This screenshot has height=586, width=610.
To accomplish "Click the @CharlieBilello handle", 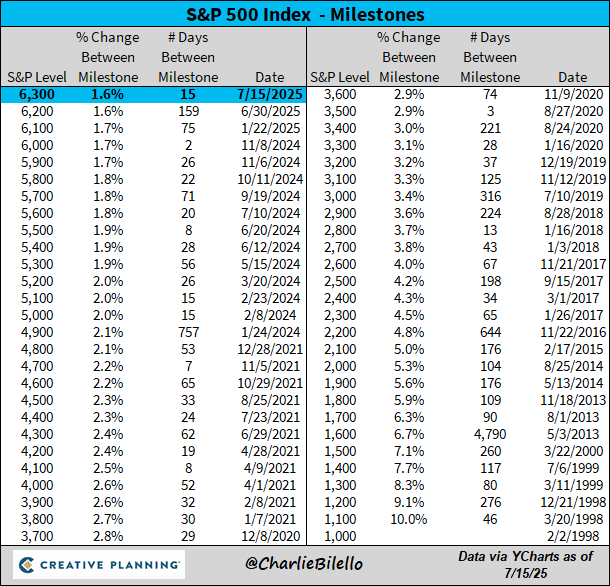I will [x=304, y=564].
